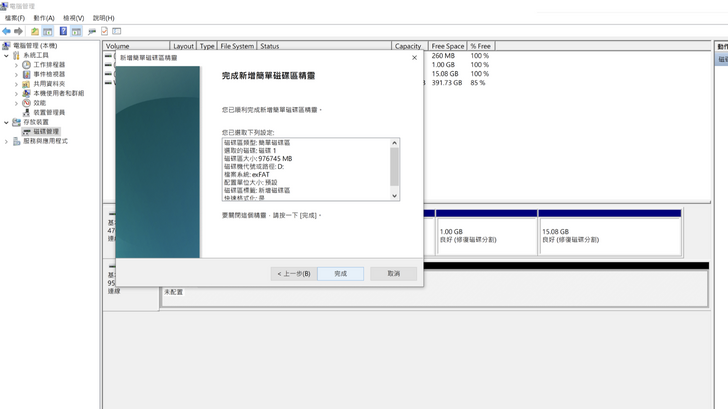Screen dimensions: 728x409
Task: Click the 上一步(B) back button
Action: [294, 273]
